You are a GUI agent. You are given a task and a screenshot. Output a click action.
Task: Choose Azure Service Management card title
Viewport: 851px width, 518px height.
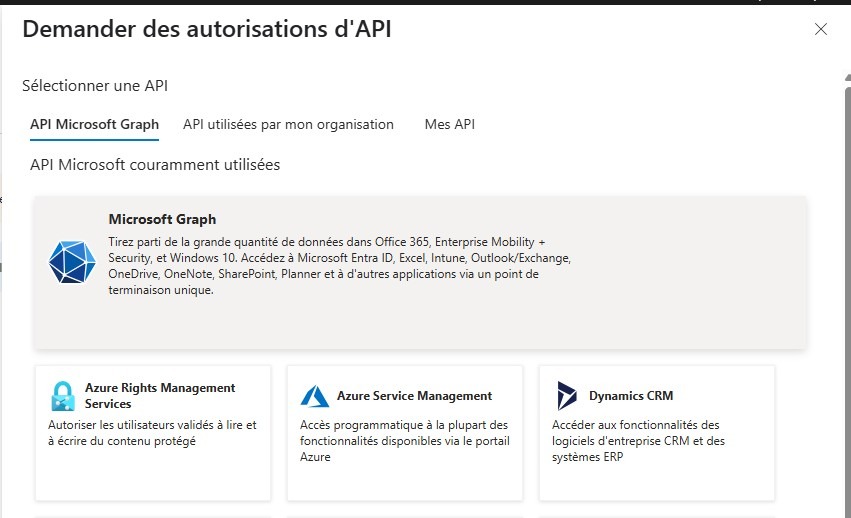pyautogui.click(x=415, y=396)
